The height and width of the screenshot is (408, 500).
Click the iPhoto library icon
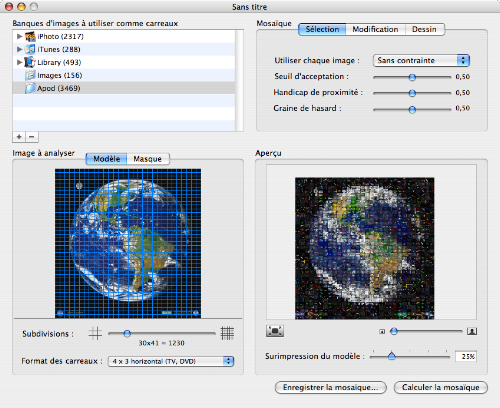[x=30, y=36]
